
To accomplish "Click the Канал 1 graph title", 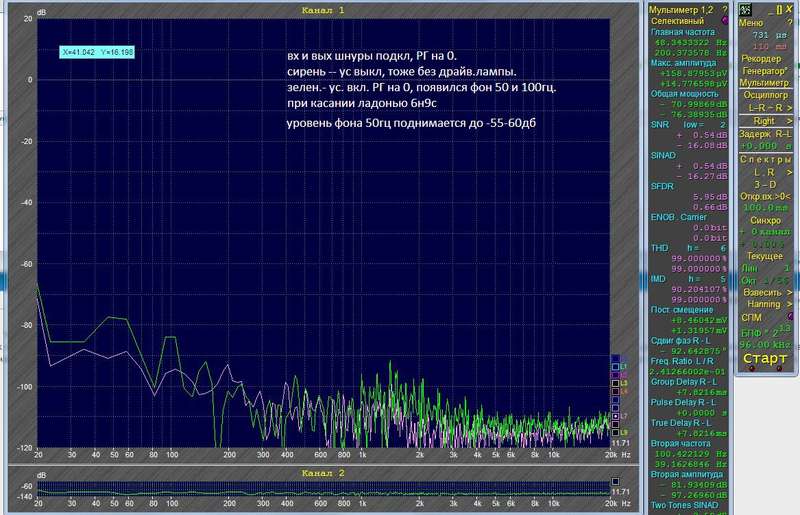I will tap(322, 10).
